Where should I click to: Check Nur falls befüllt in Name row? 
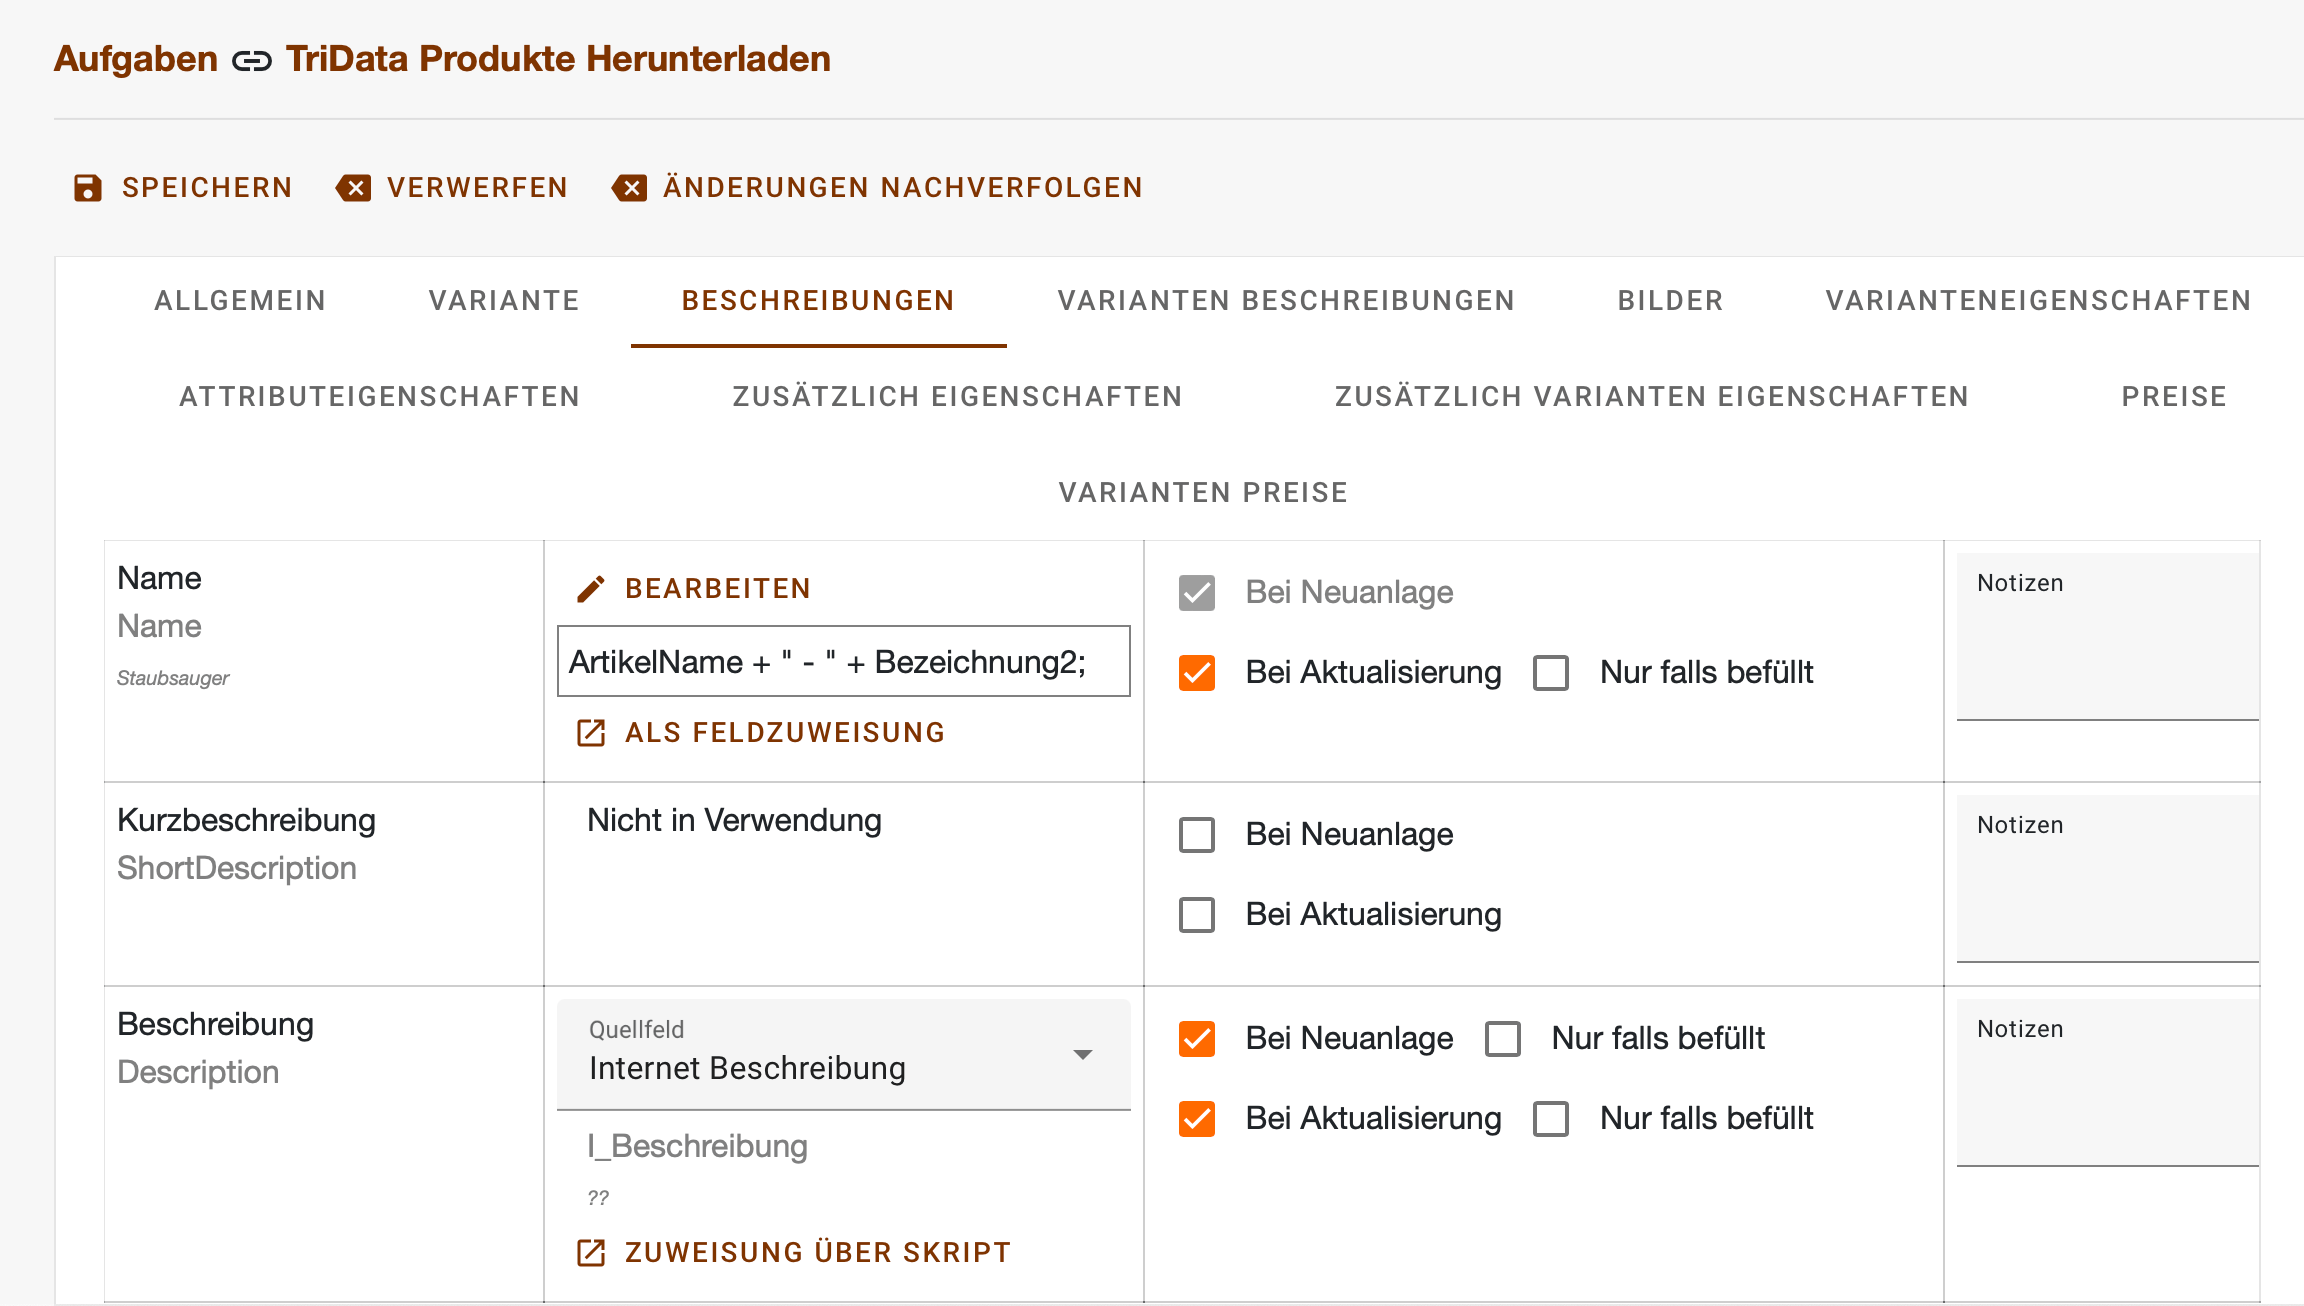[1551, 673]
